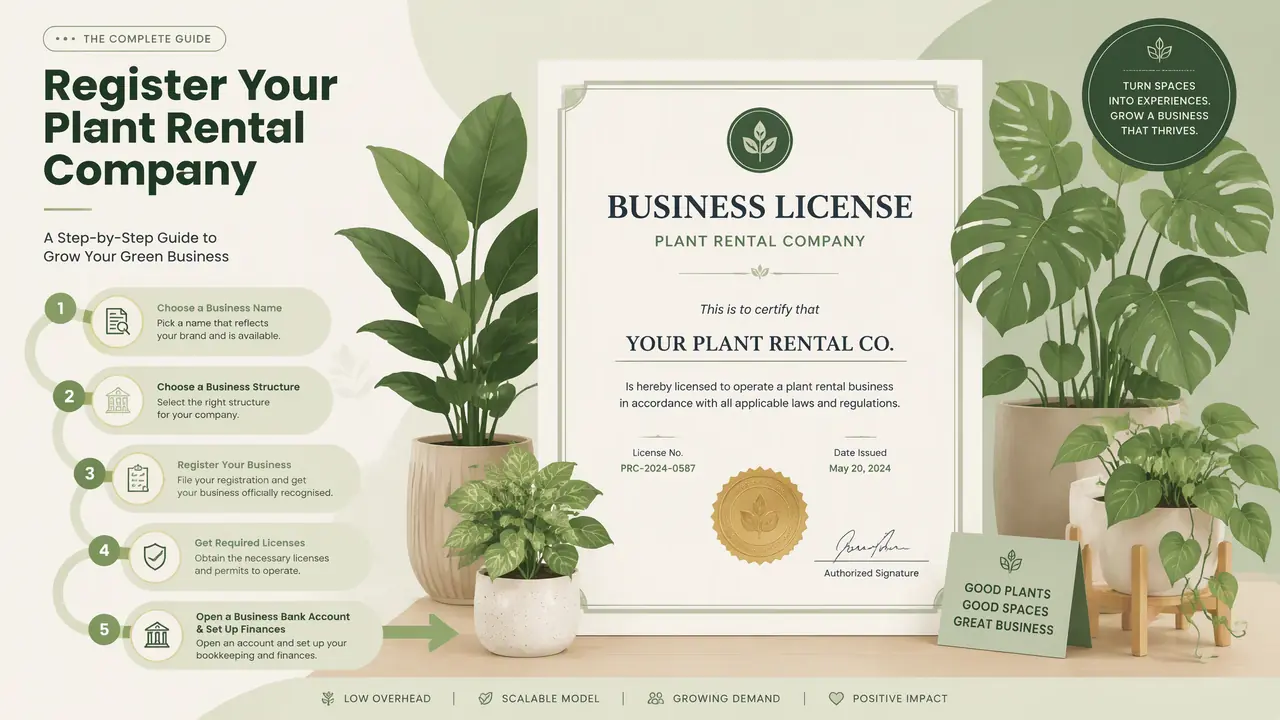Click the icon next to Scalable Model

tap(486, 698)
